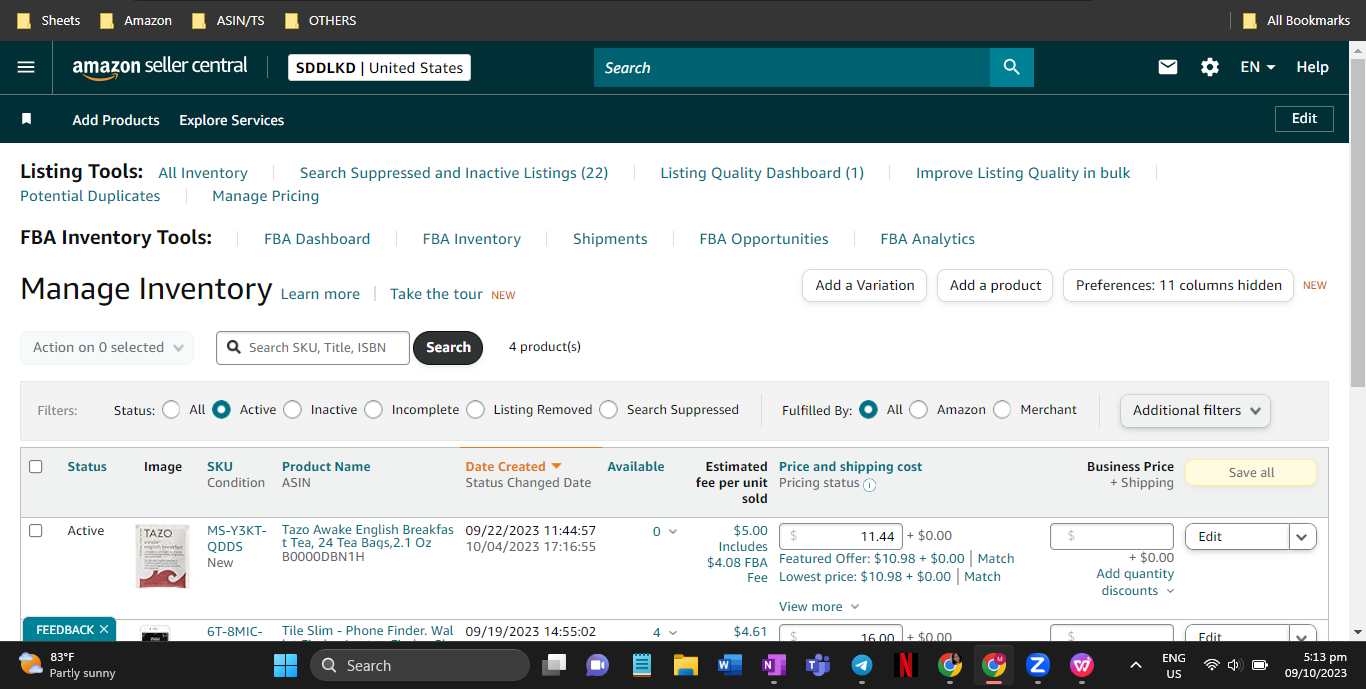Screen dimensions: 1366x689
Task: Expand View more pricing details
Action: click(818, 606)
